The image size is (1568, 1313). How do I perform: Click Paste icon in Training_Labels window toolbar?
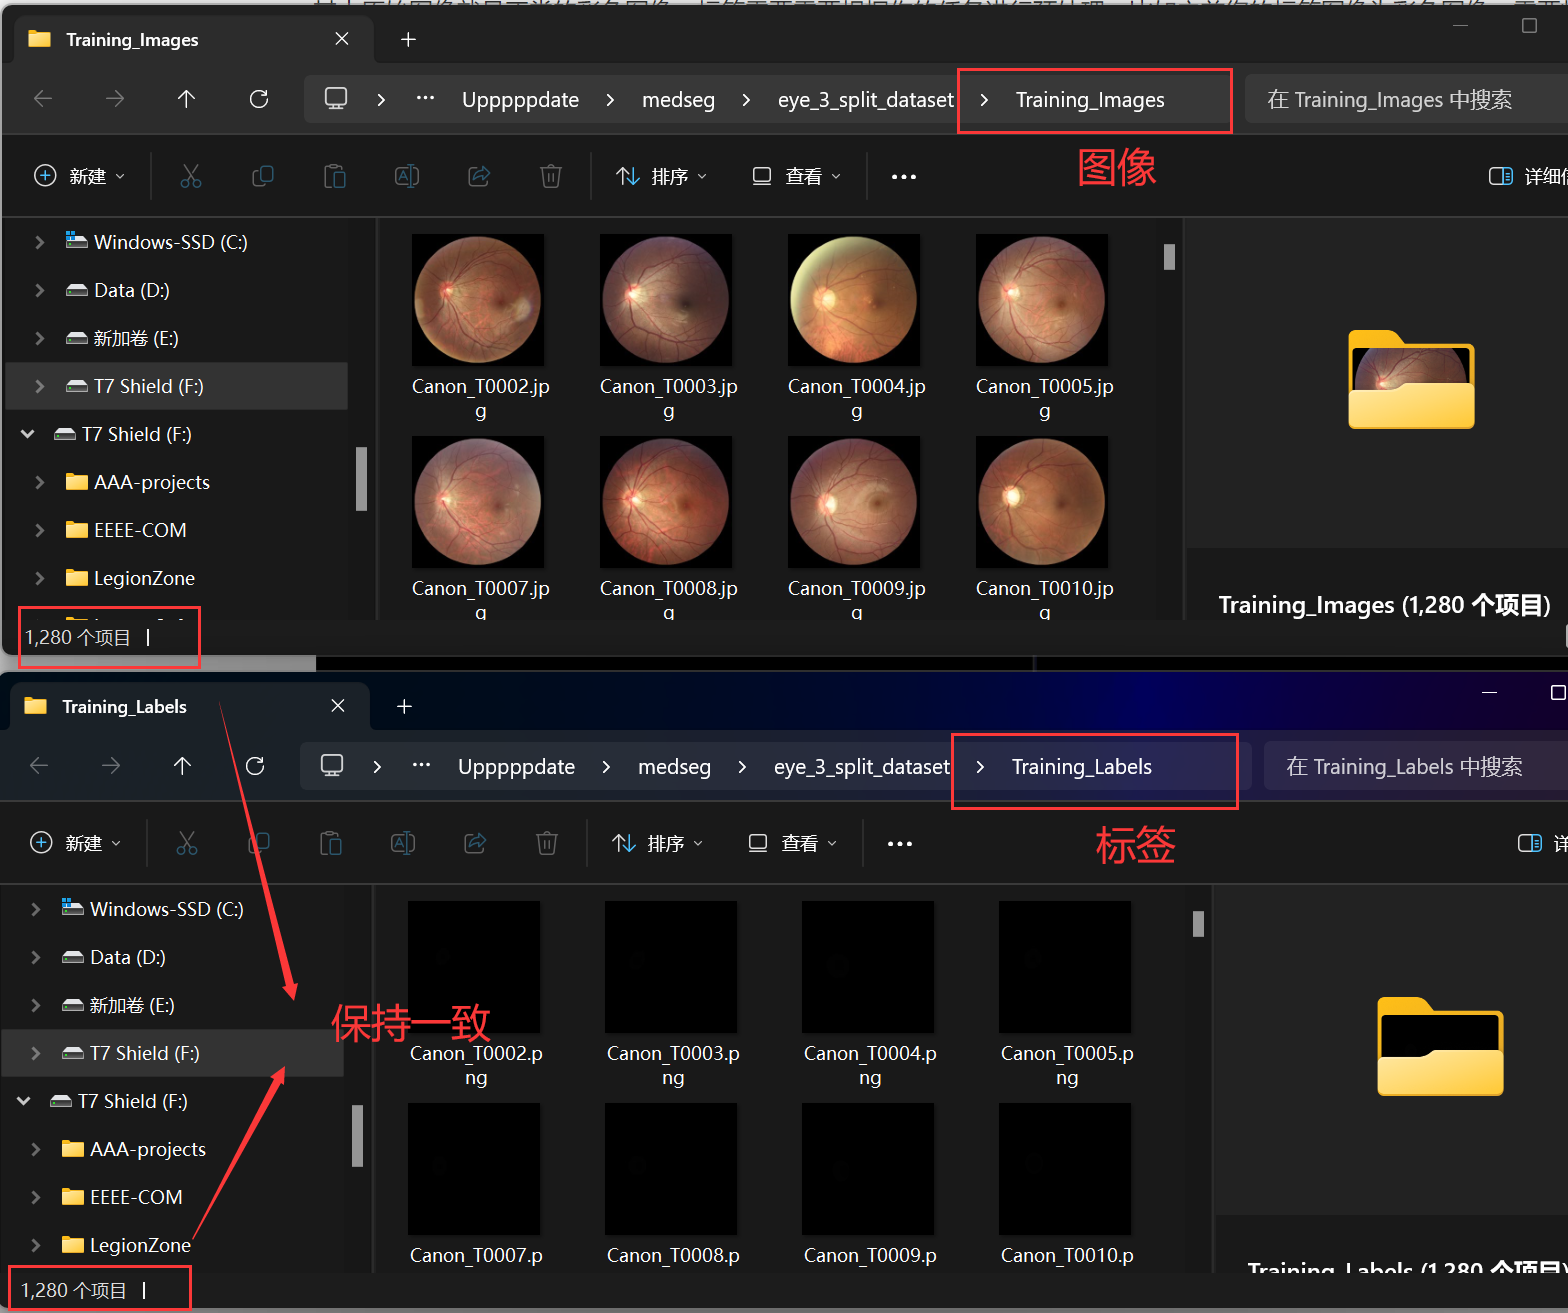click(331, 843)
